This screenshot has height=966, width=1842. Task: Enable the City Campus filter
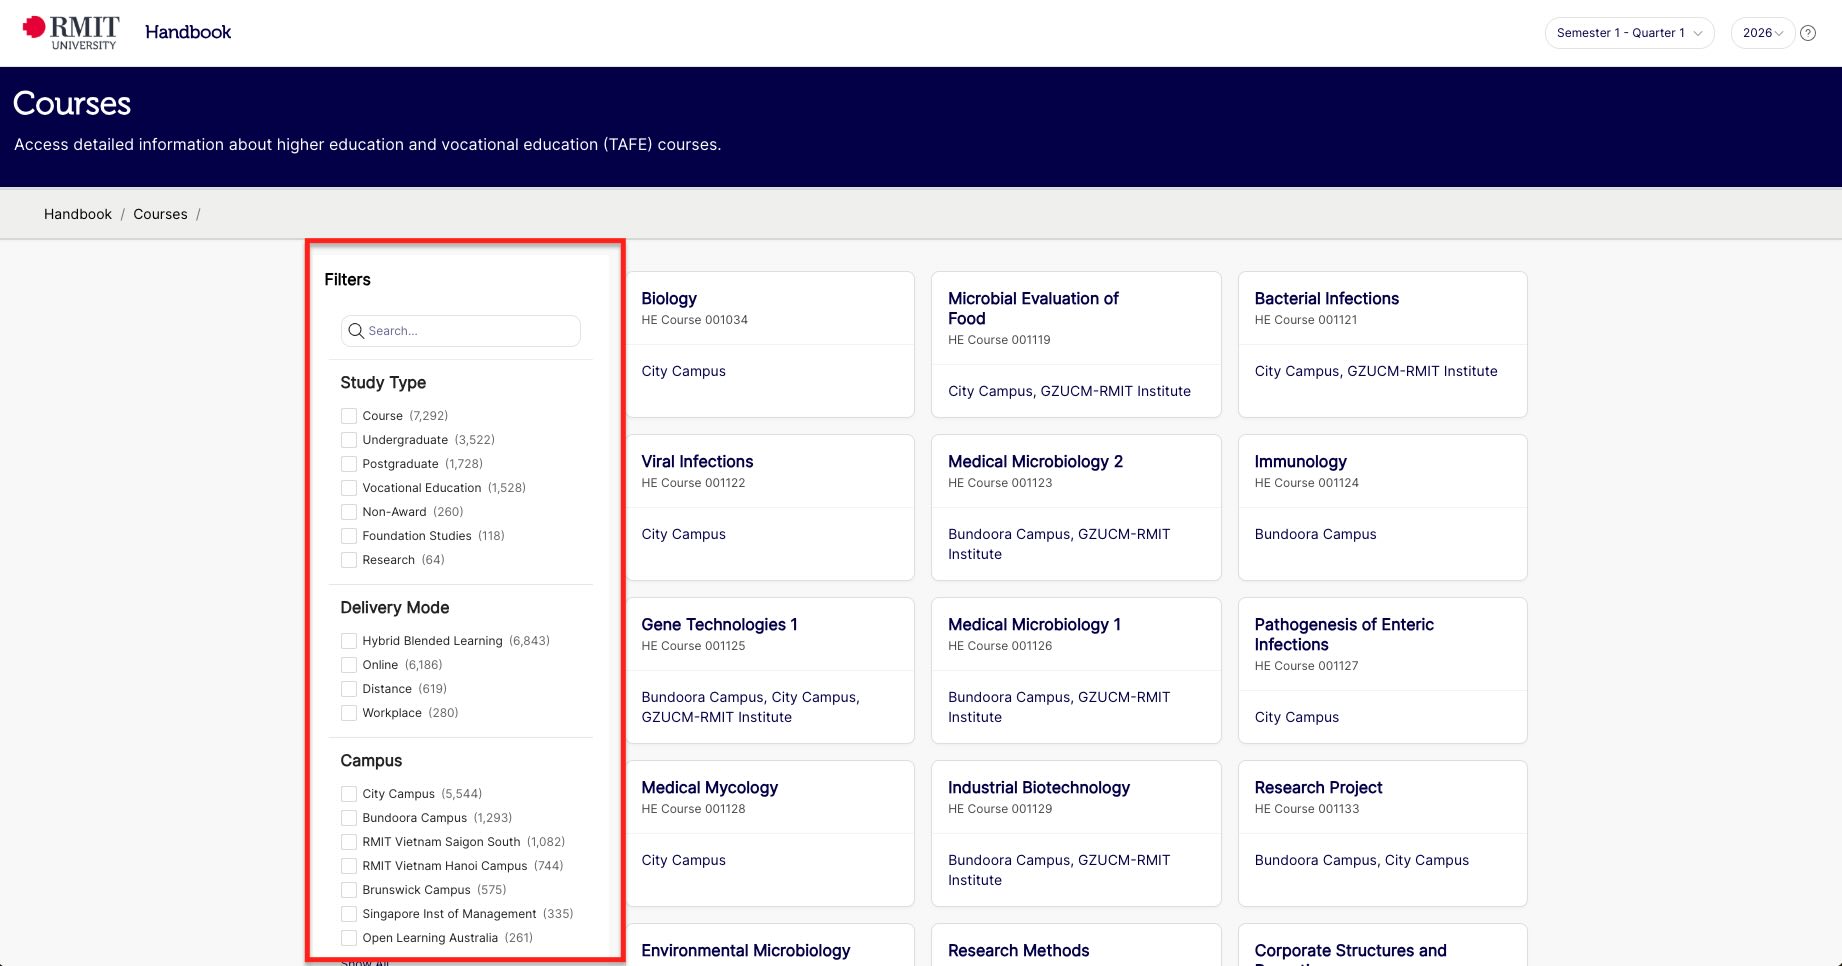348,793
